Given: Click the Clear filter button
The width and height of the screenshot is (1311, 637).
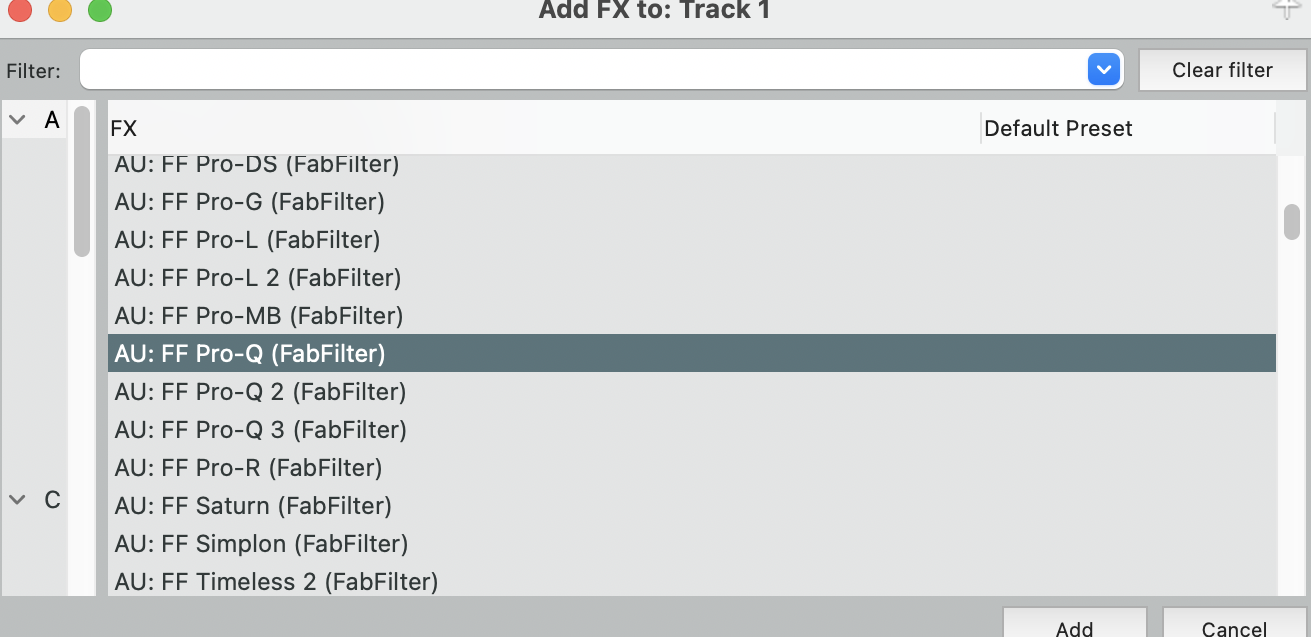Looking at the screenshot, I should coord(1222,70).
